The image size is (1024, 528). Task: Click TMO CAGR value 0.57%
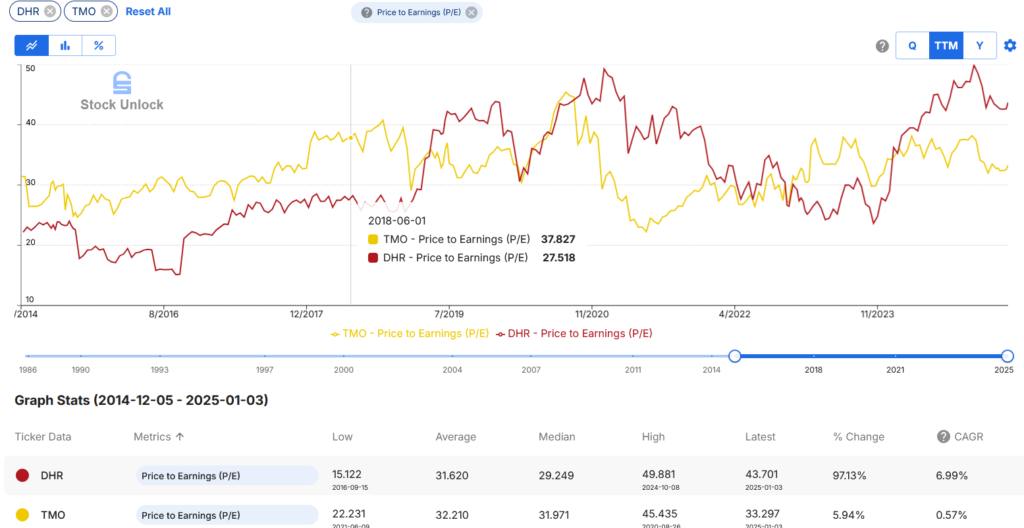pos(952,515)
